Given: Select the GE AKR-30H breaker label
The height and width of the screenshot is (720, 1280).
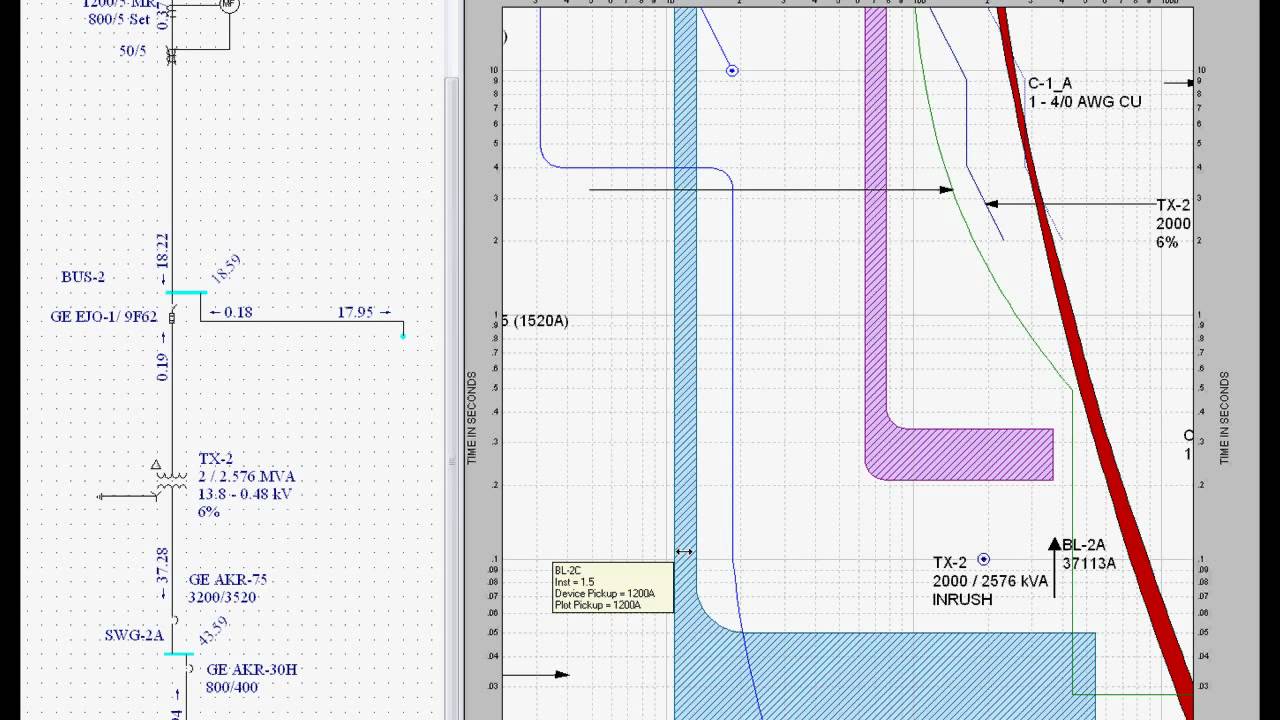Looking at the screenshot, I should coord(252,670).
